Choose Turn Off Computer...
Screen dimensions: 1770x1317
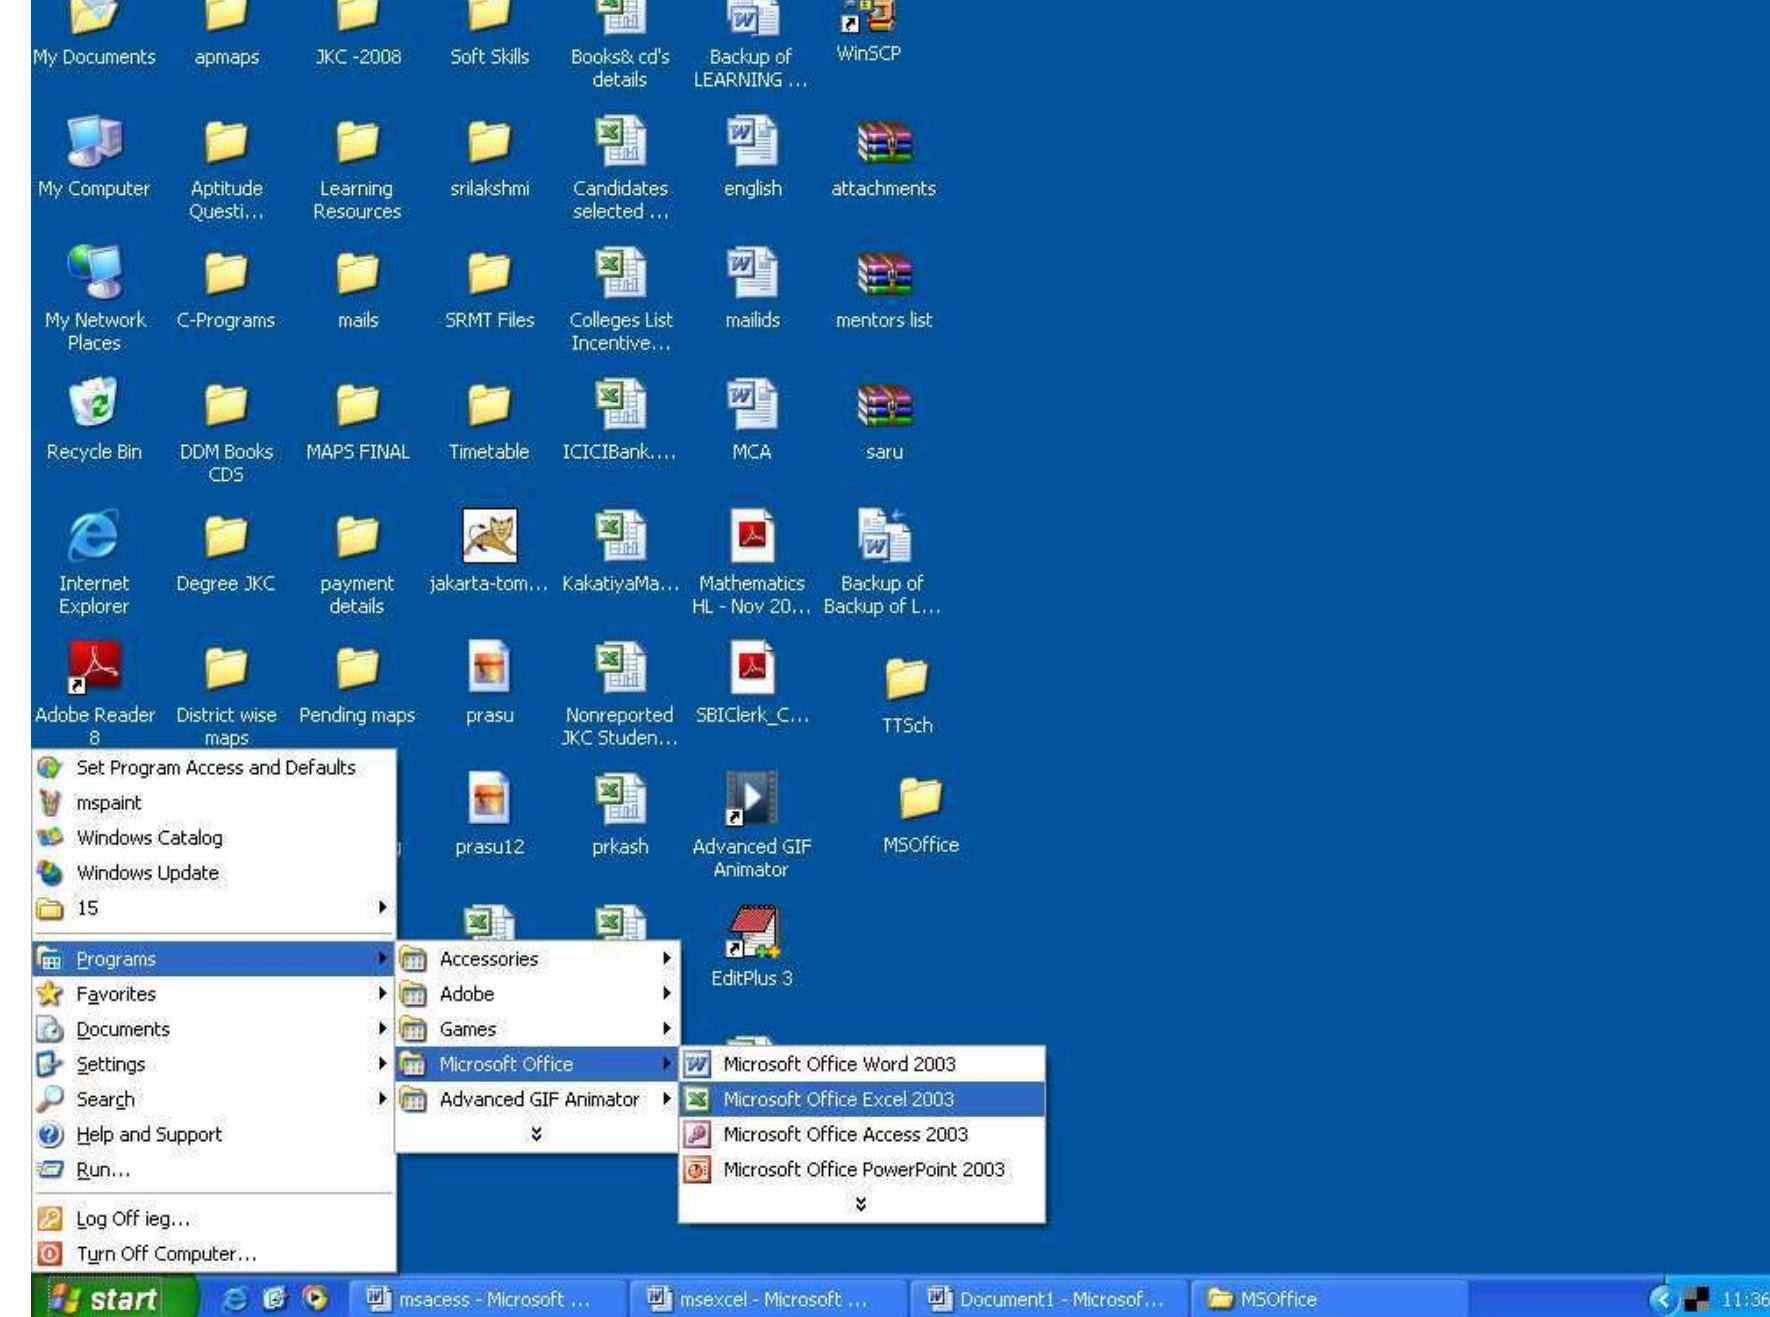[x=214, y=1254]
